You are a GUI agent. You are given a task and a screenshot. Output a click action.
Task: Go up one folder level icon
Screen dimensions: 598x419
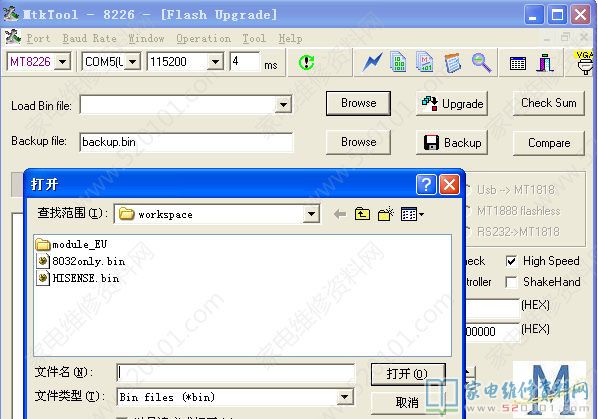tap(362, 214)
